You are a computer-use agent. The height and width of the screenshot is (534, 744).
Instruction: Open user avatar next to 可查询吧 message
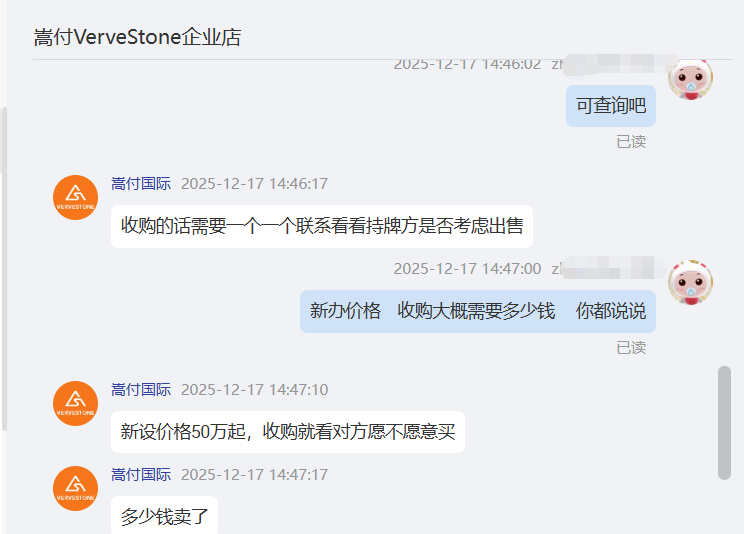(x=690, y=79)
